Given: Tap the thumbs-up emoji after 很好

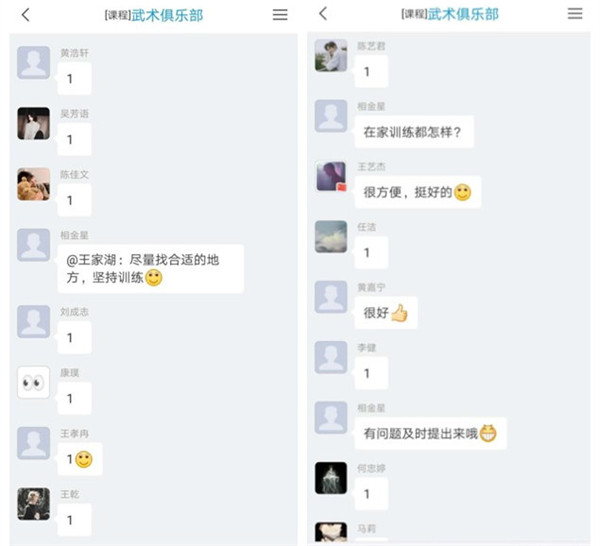Looking at the screenshot, I should pyautogui.click(x=399, y=313).
